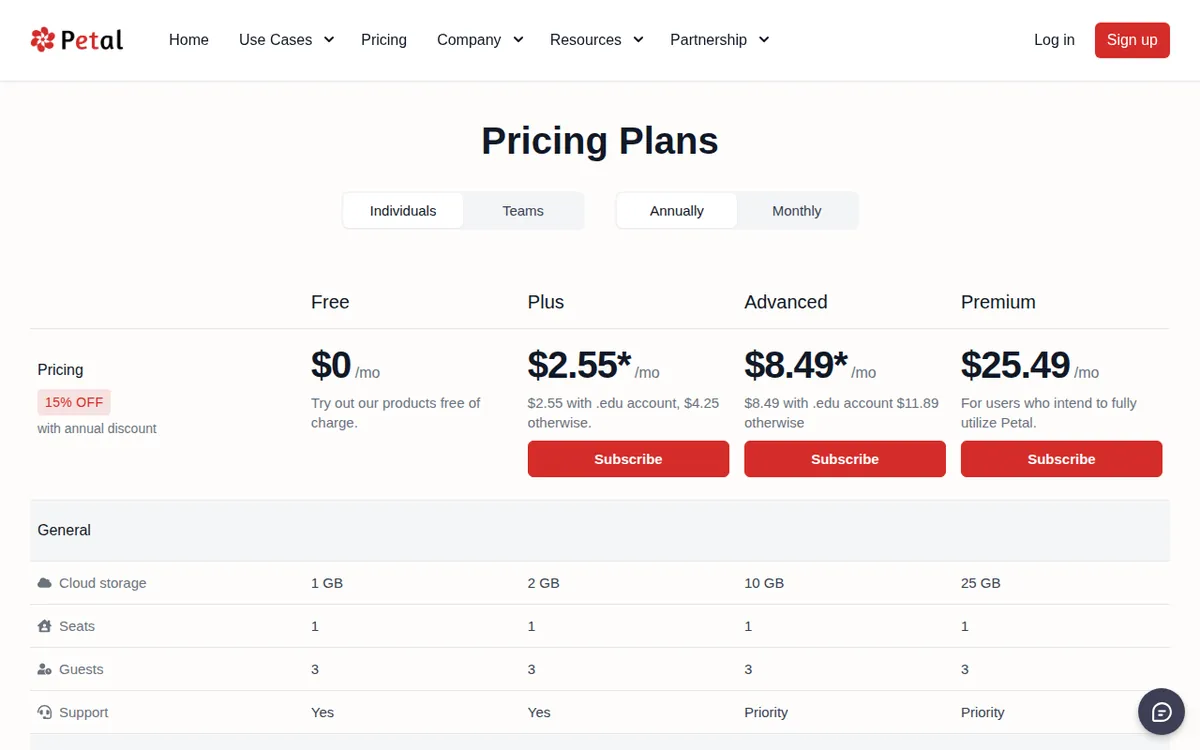Subscribe to the Plus plan
The width and height of the screenshot is (1200, 750).
pyautogui.click(x=628, y=459)
